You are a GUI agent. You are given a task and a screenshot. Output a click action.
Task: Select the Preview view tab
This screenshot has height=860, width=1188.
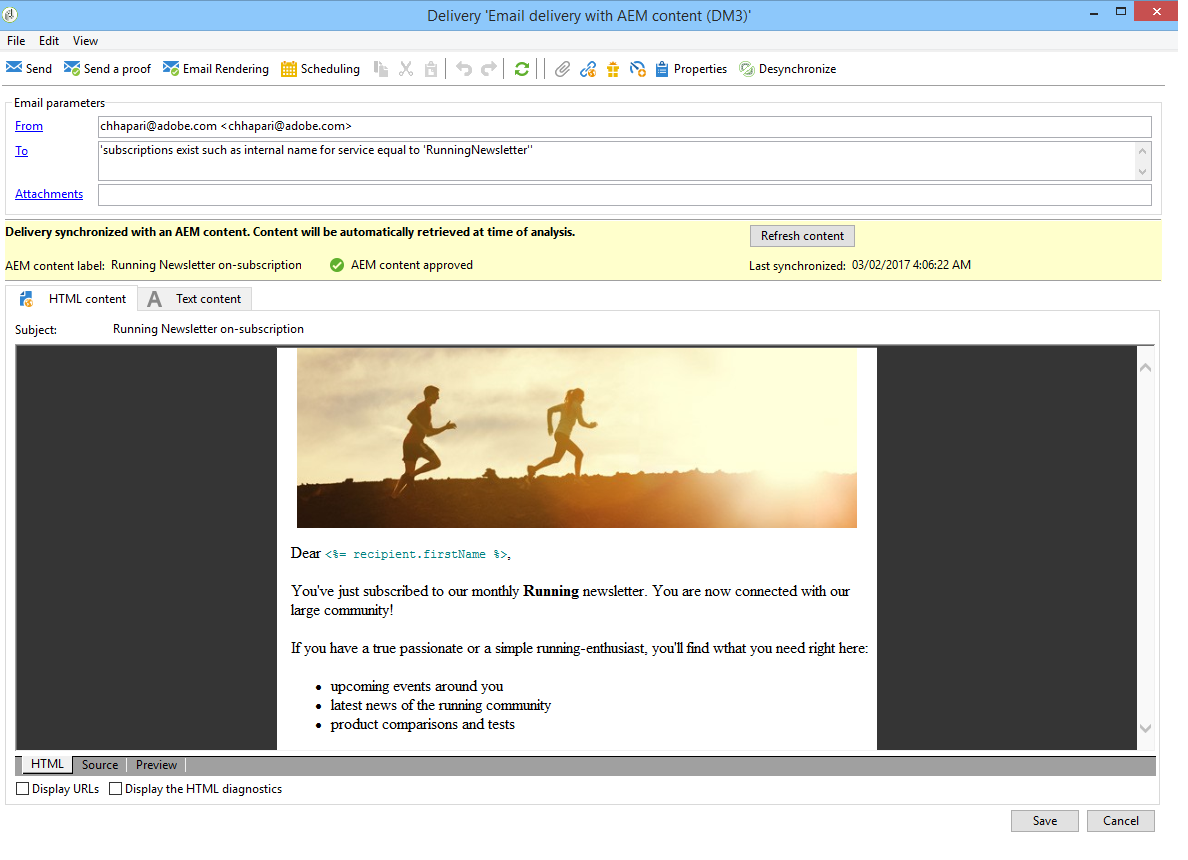[156, 765]
